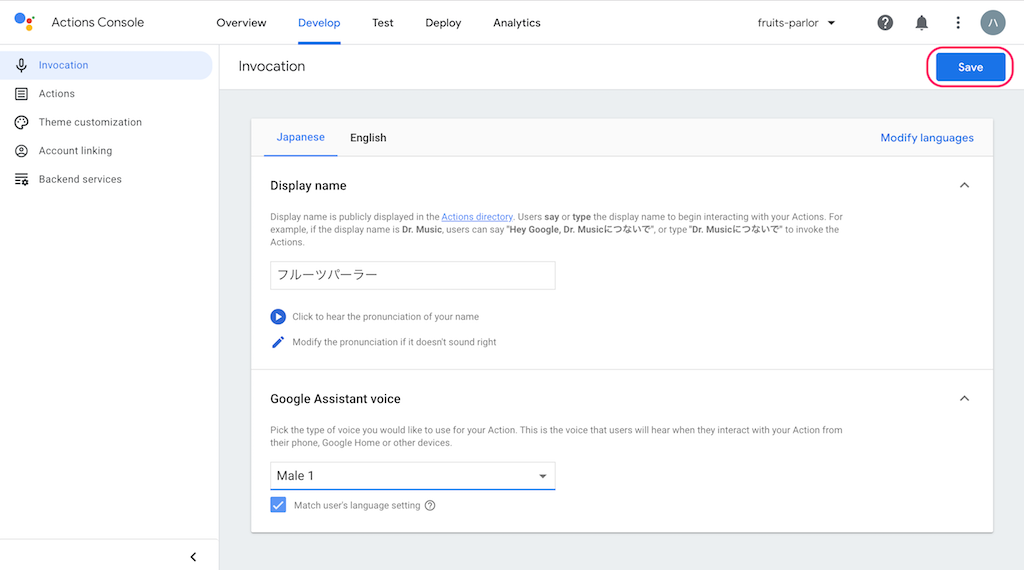The height and width of the screenshot is (570, 1024).
Task: Click the display name input field
Action: pyautogui.click(x=413, y=276)
